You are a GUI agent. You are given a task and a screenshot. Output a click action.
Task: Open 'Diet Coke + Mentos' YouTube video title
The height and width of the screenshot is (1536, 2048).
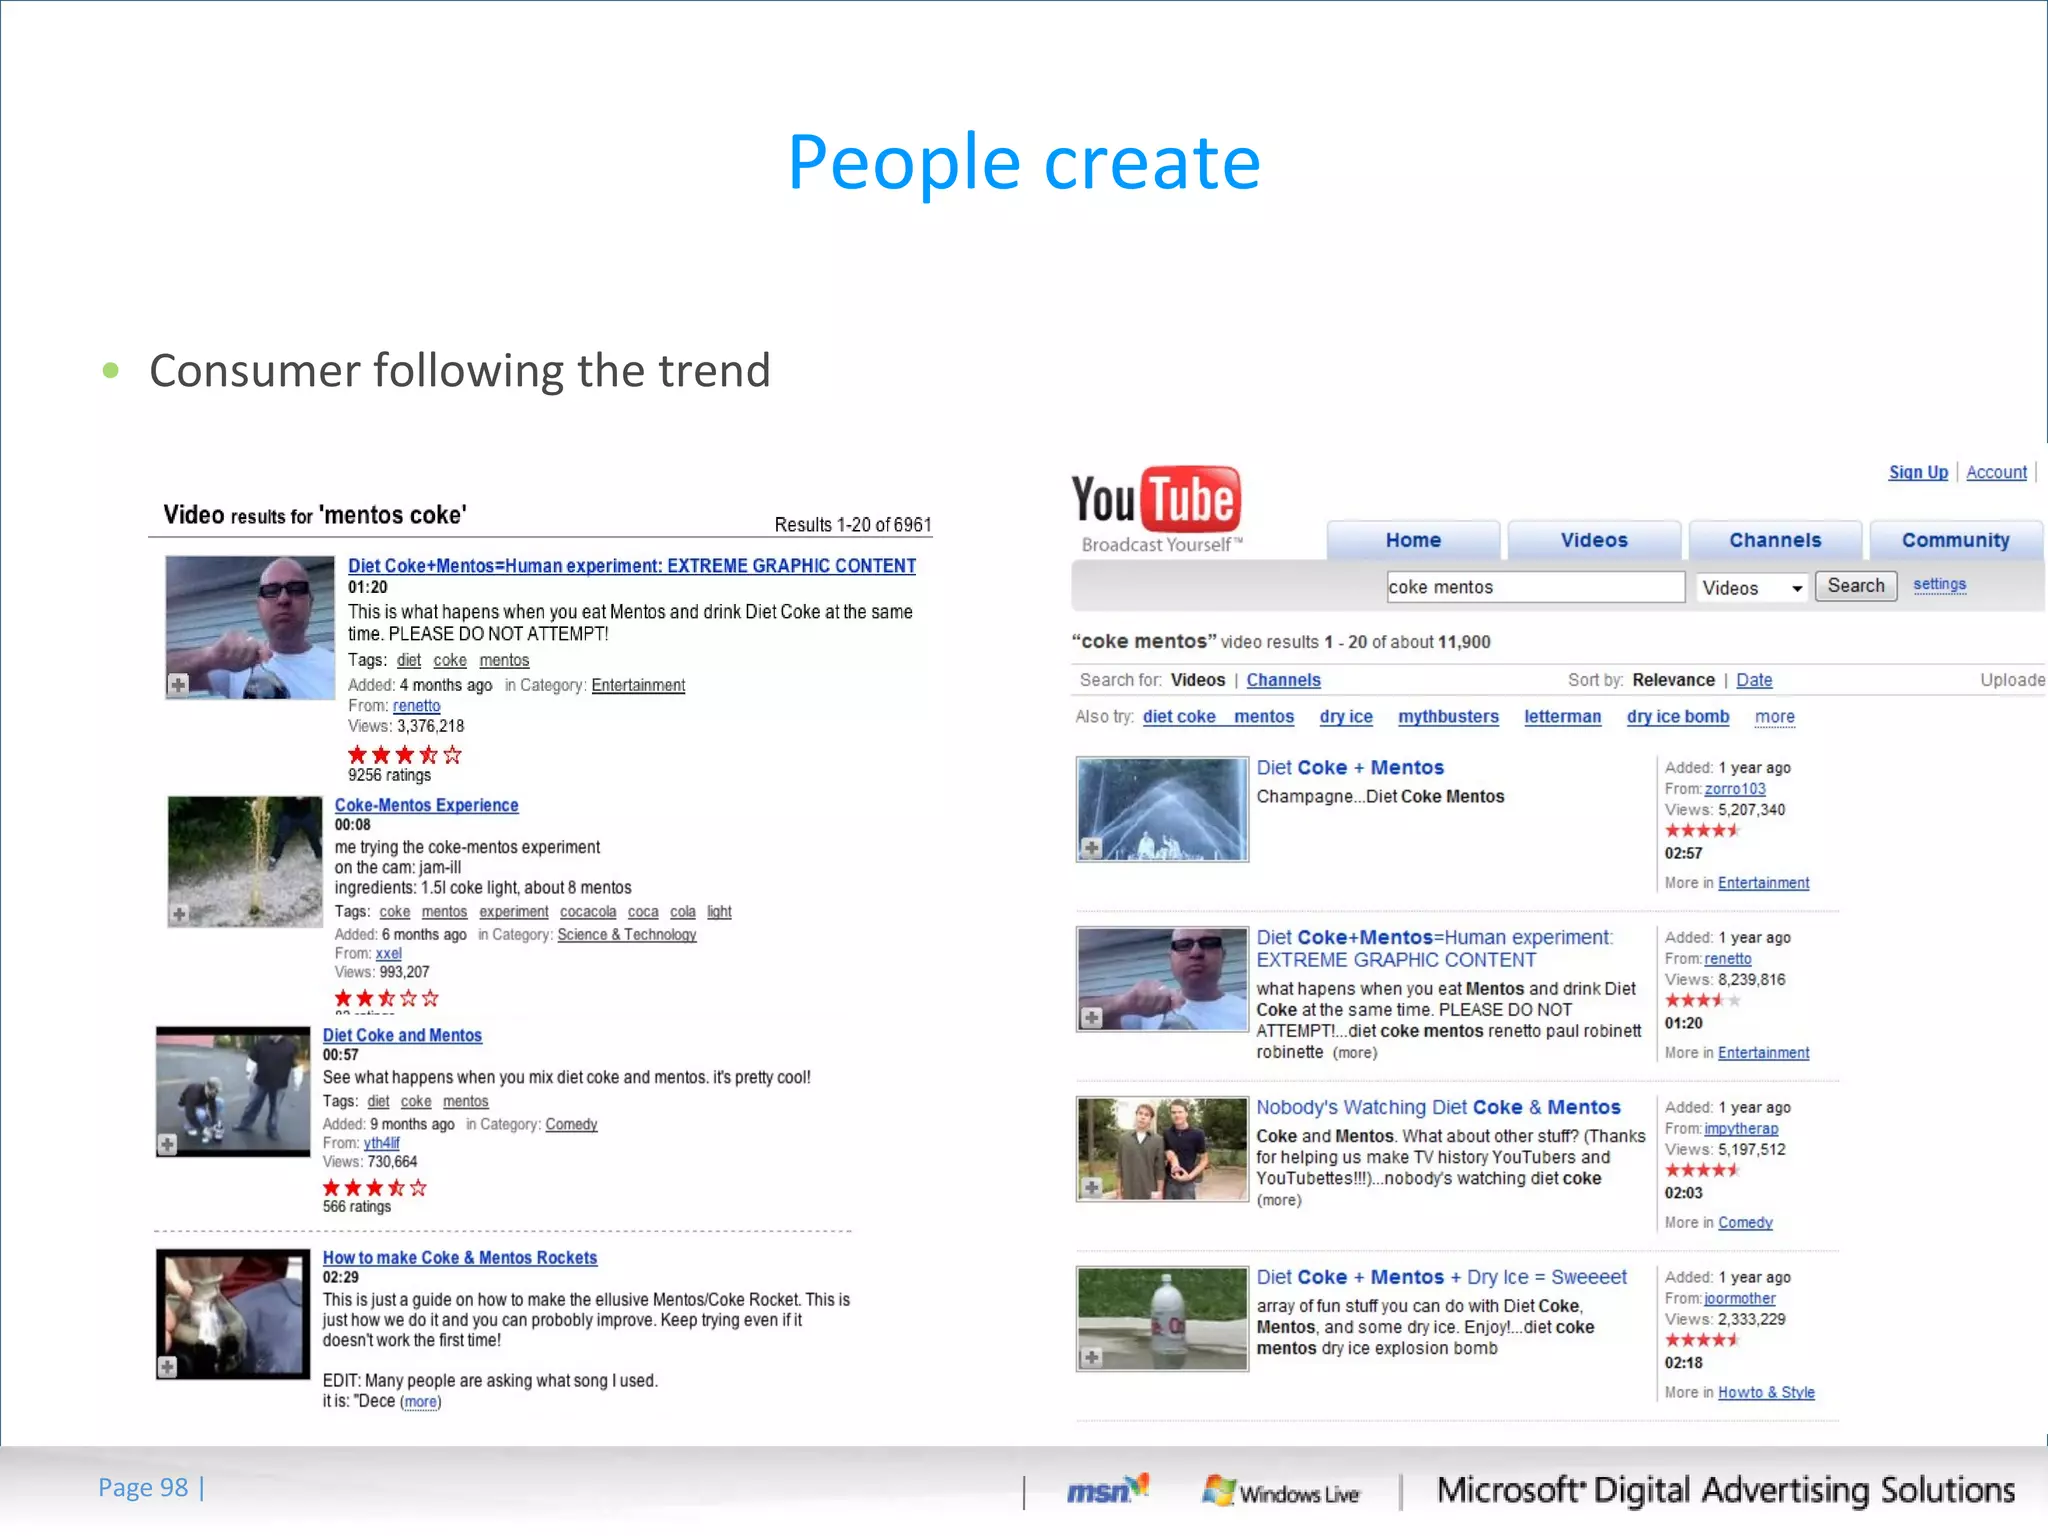coord(1350,768)
